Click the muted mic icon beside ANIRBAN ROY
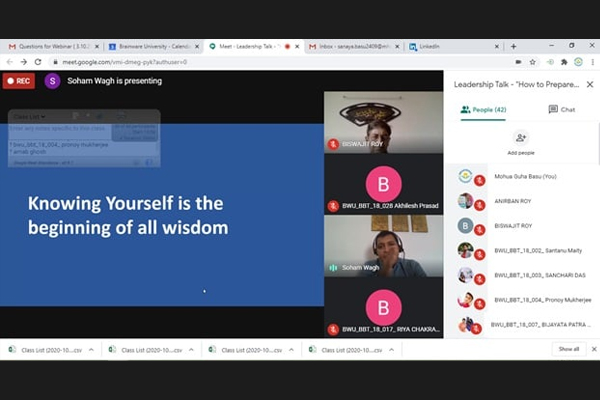600x400 pixels. [x=480, y=204]
